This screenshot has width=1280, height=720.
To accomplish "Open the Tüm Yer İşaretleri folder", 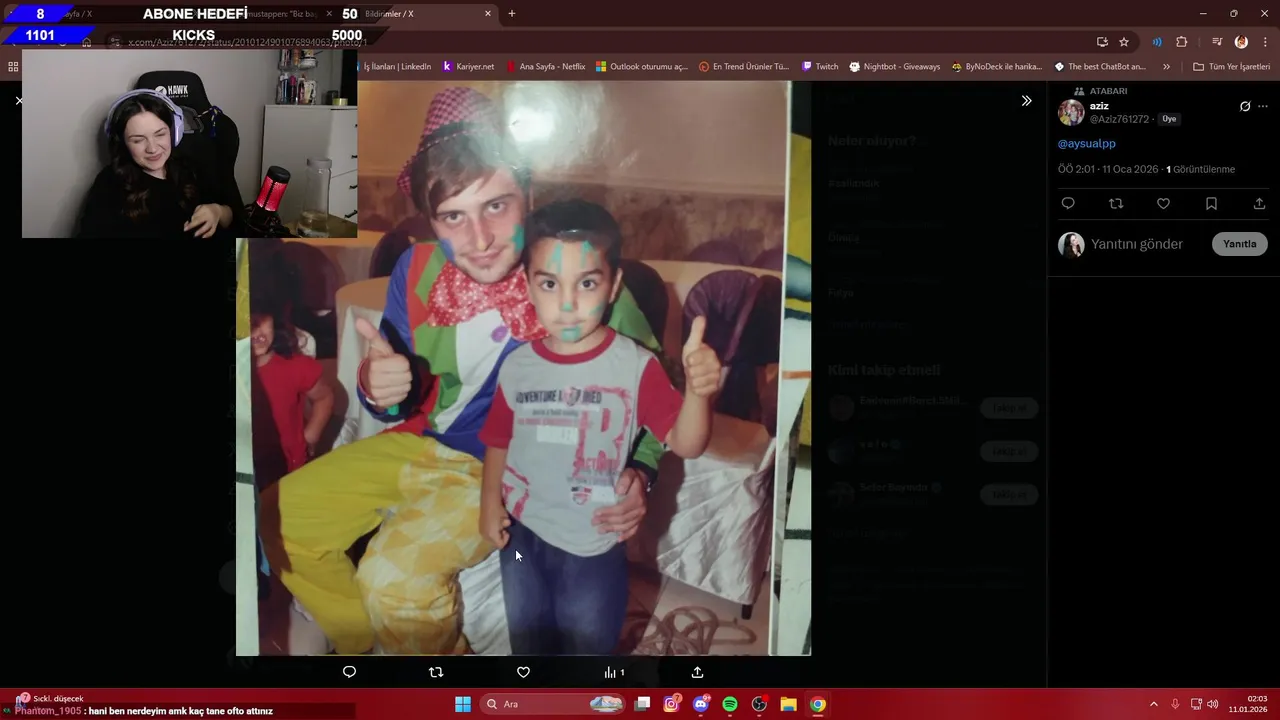I will coord(1231,67).
